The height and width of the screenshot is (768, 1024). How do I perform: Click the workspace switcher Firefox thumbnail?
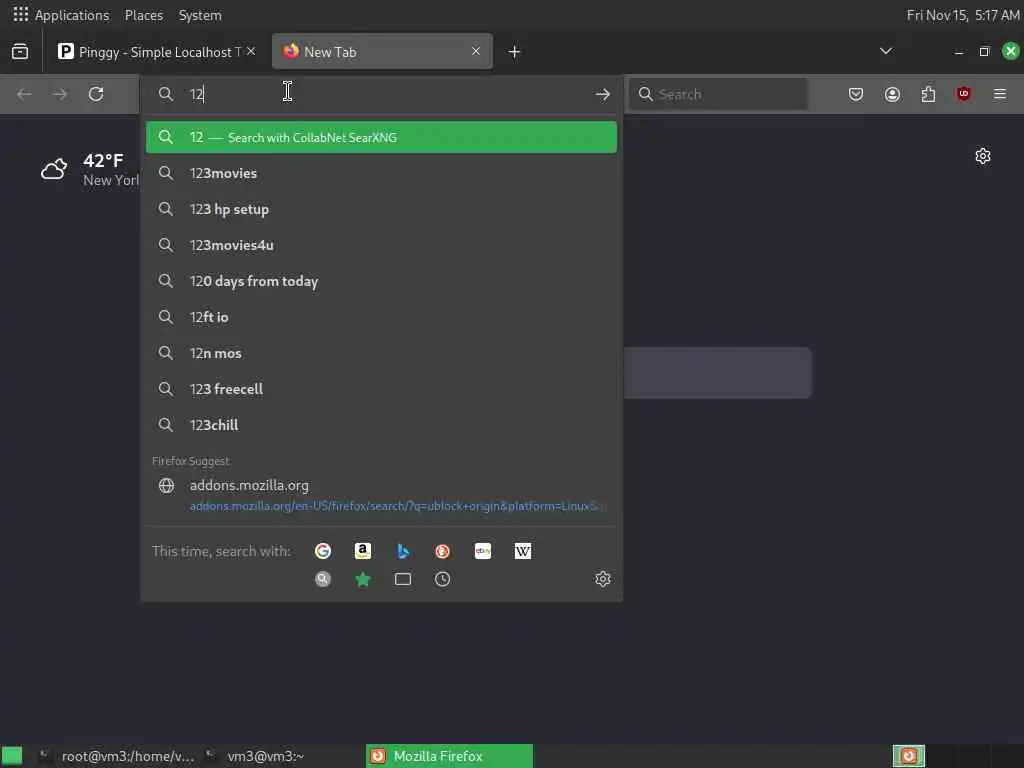[x=908, y=756]
